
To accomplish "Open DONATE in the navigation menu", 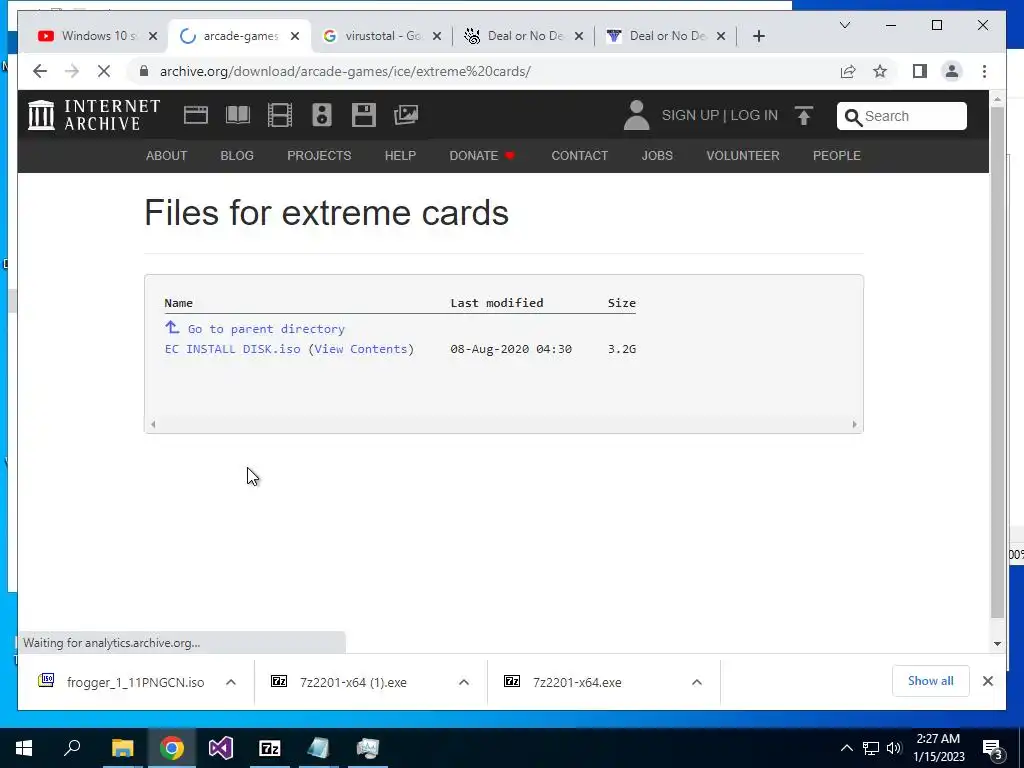I will pyautogui.click(x=482, y=155).
